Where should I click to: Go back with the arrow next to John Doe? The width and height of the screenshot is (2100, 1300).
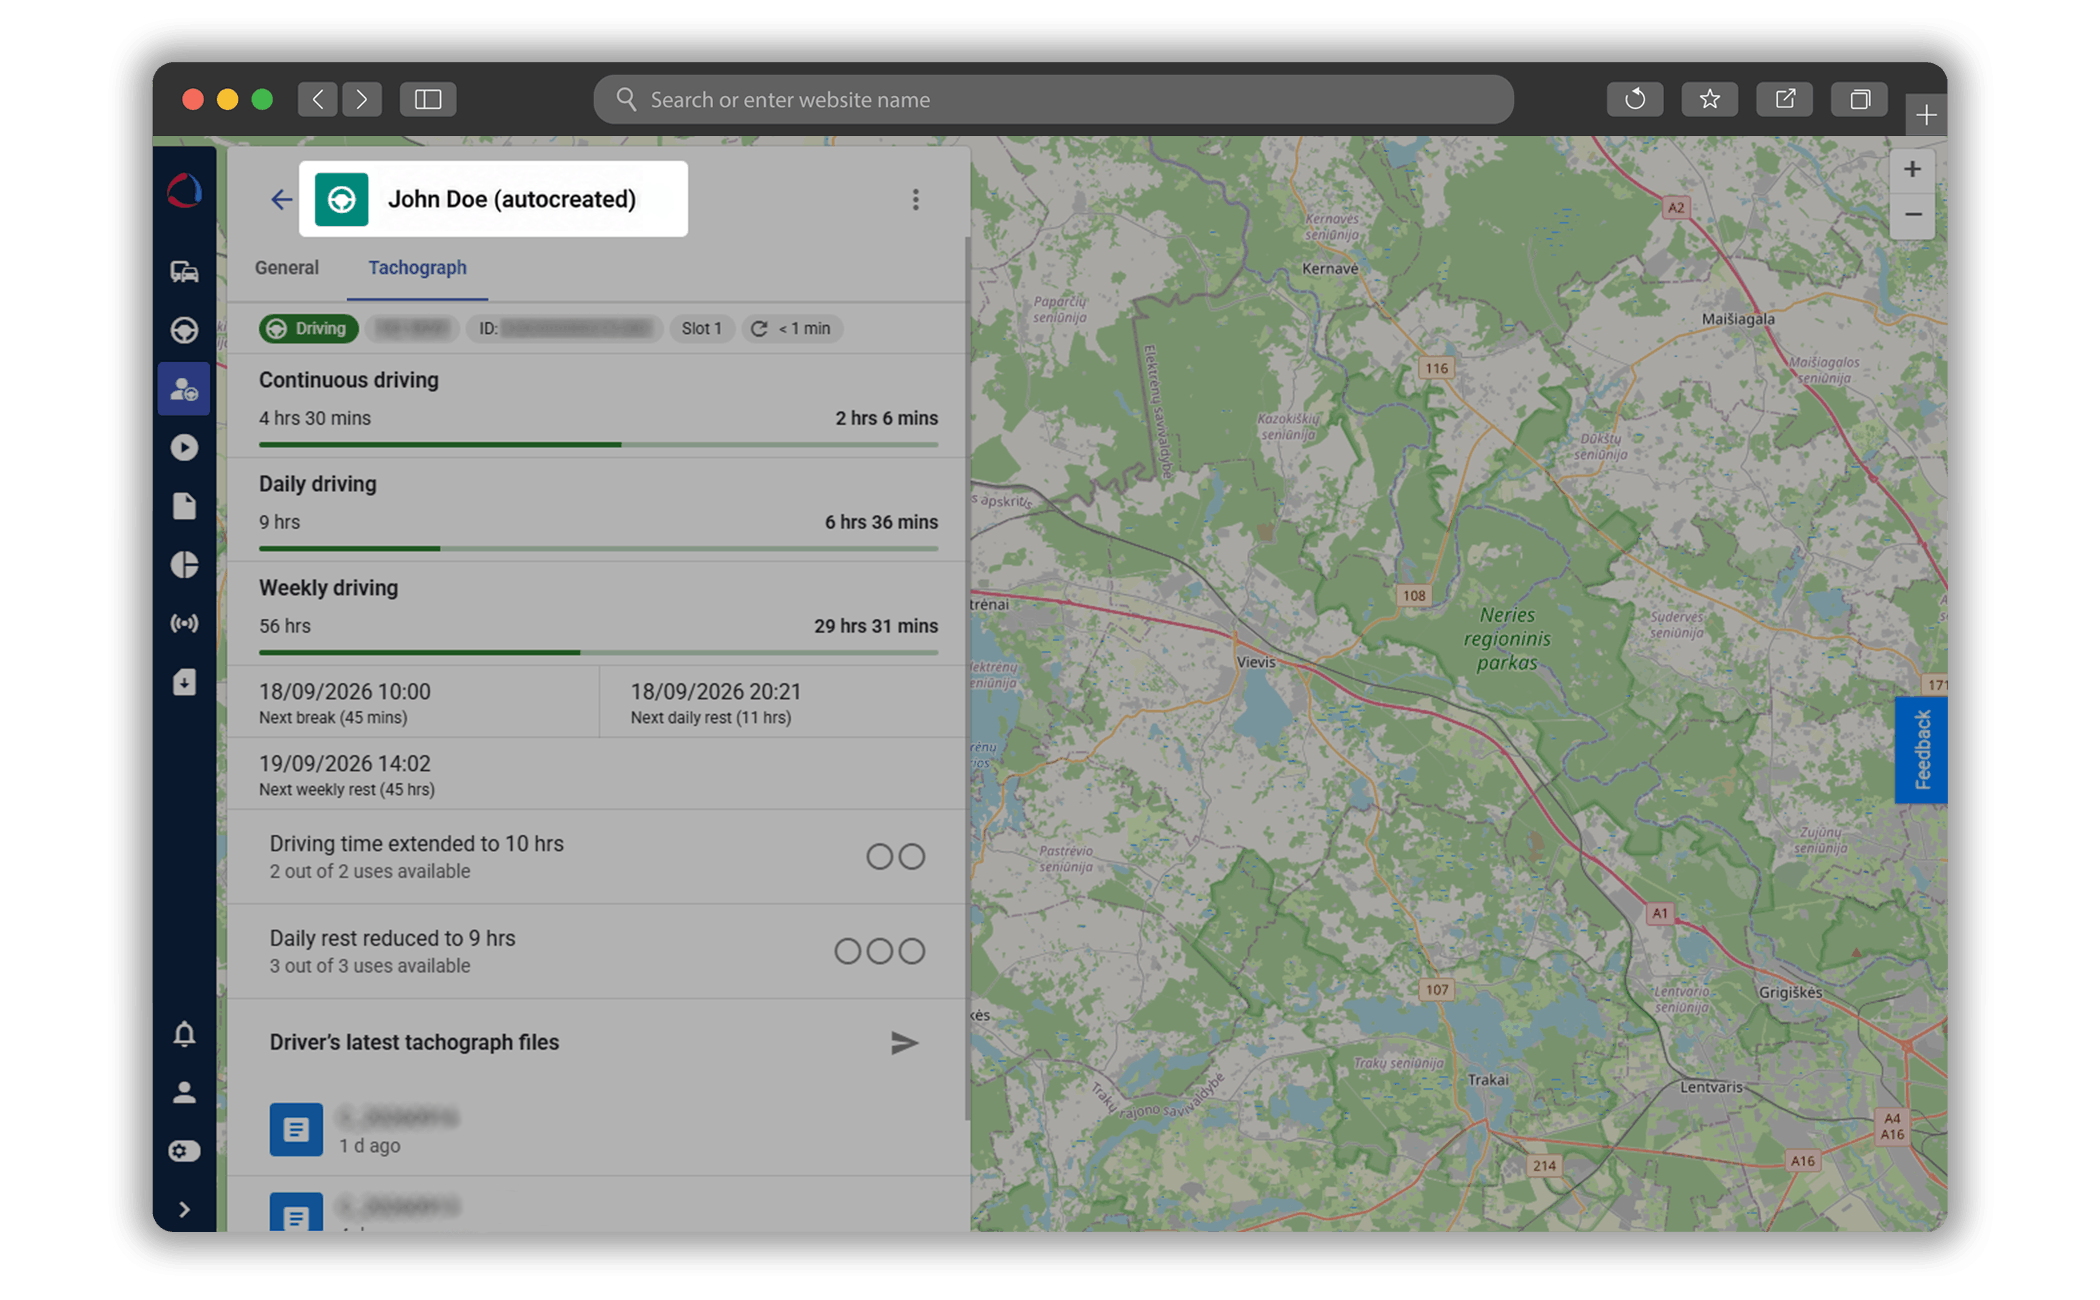coord(281,199)
